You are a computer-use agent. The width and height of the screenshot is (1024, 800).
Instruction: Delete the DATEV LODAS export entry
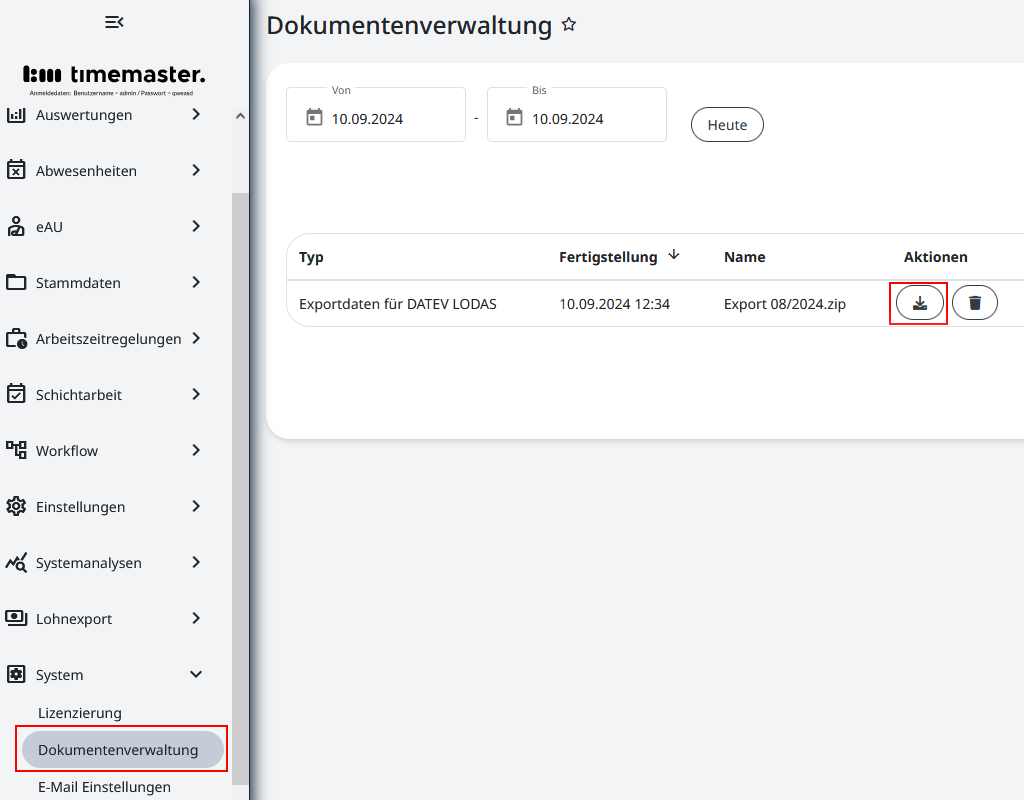[974, 303]
